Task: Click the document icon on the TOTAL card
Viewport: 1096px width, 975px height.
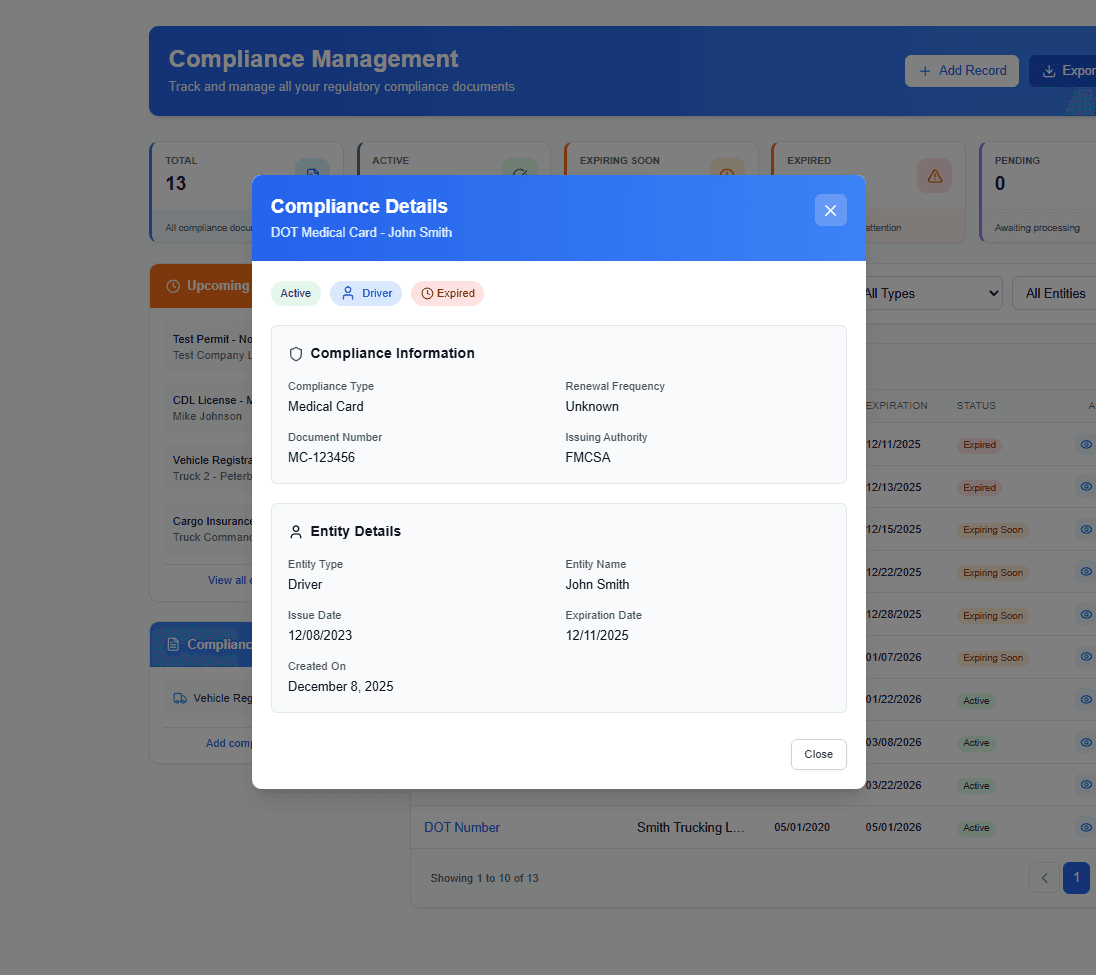Action: pyautogui.click(x=313, y=173)
